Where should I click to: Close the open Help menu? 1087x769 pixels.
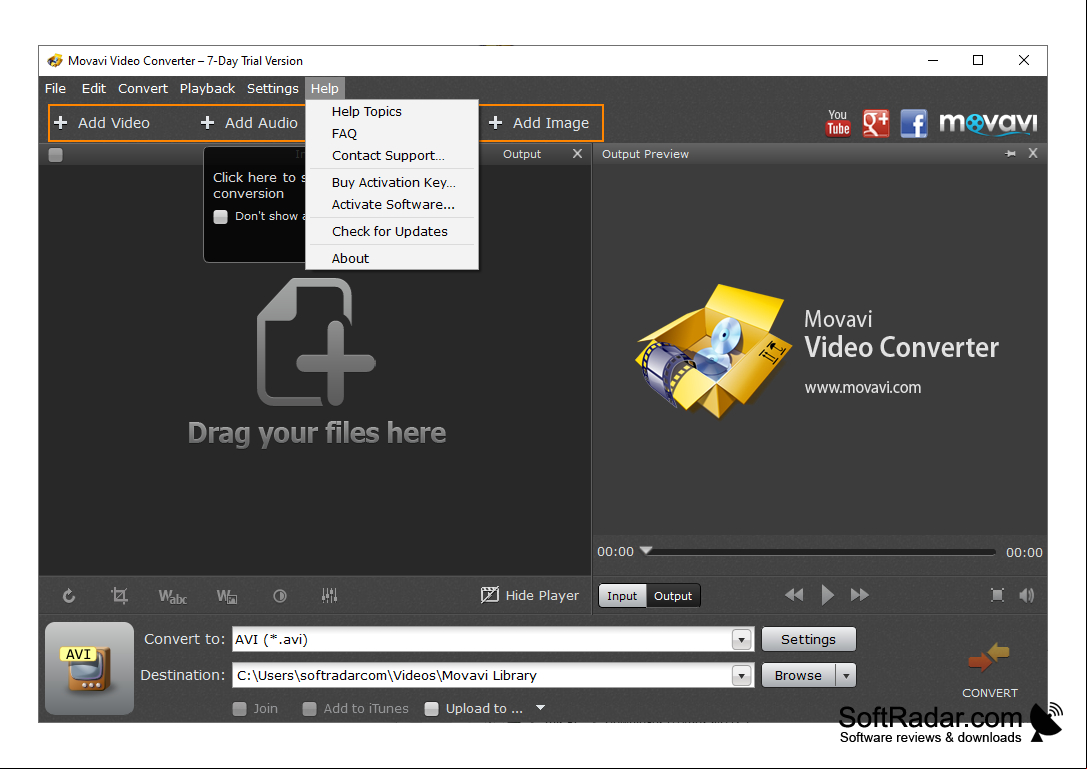324,89
